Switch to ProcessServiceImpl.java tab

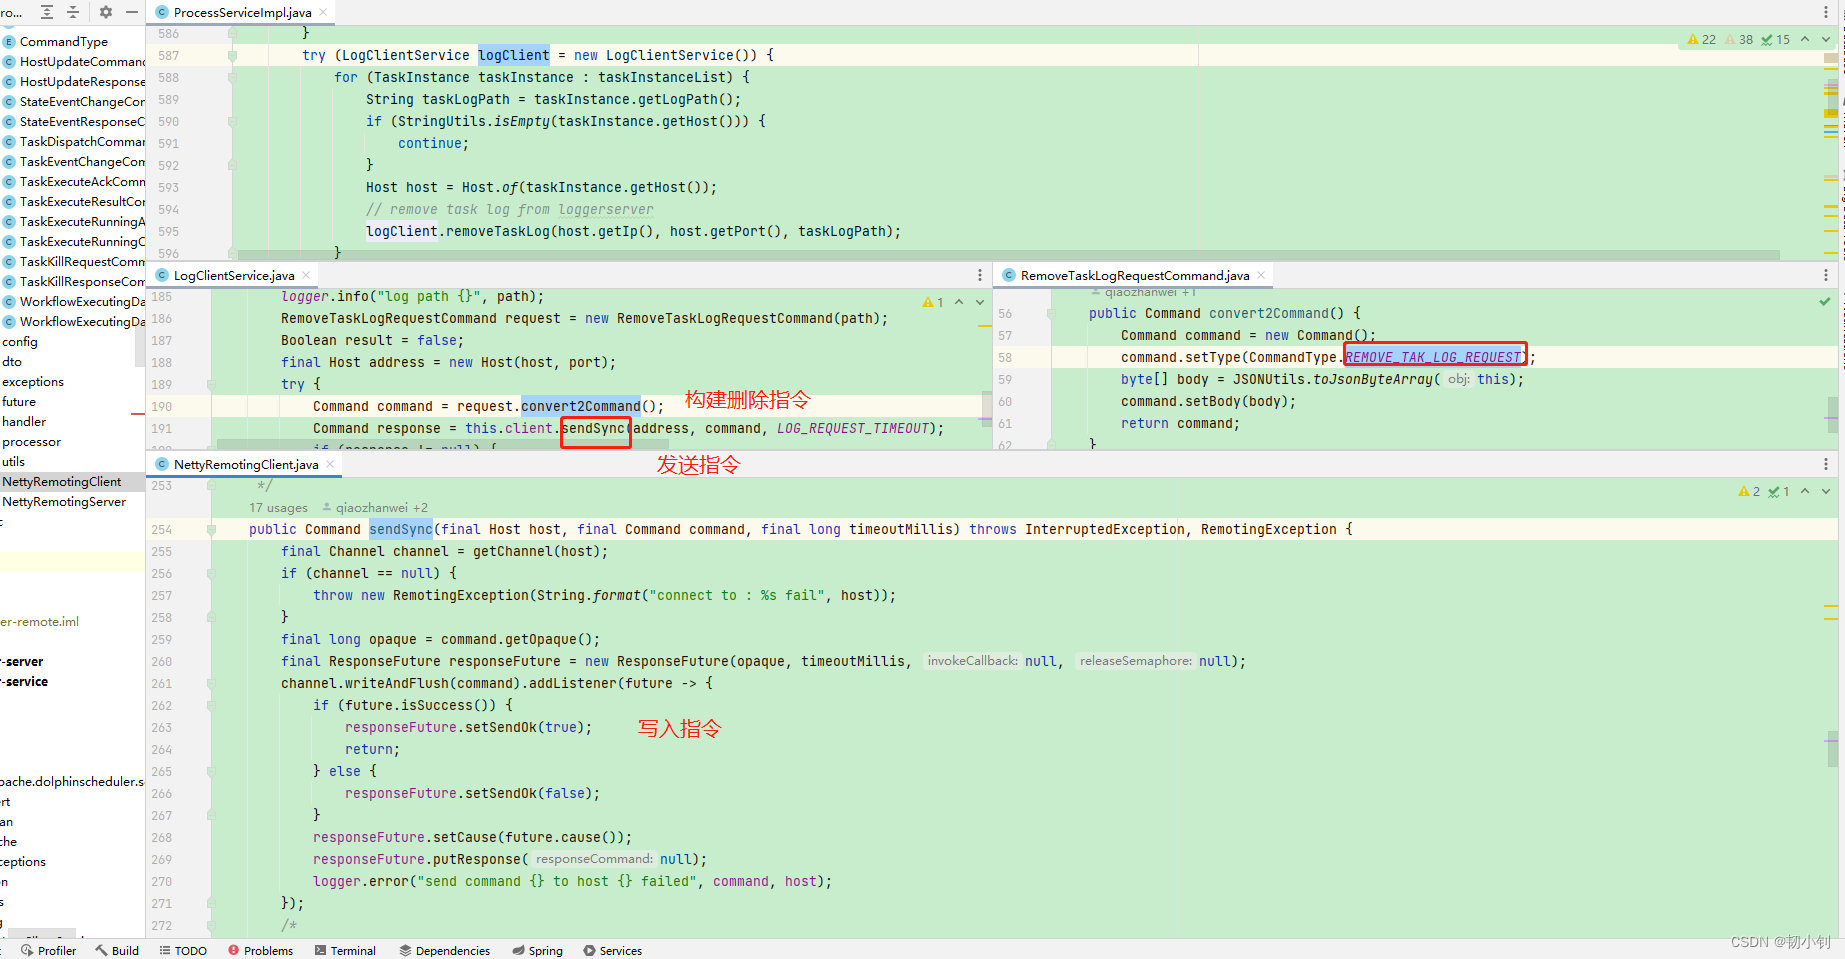click(x=242, y=12)
